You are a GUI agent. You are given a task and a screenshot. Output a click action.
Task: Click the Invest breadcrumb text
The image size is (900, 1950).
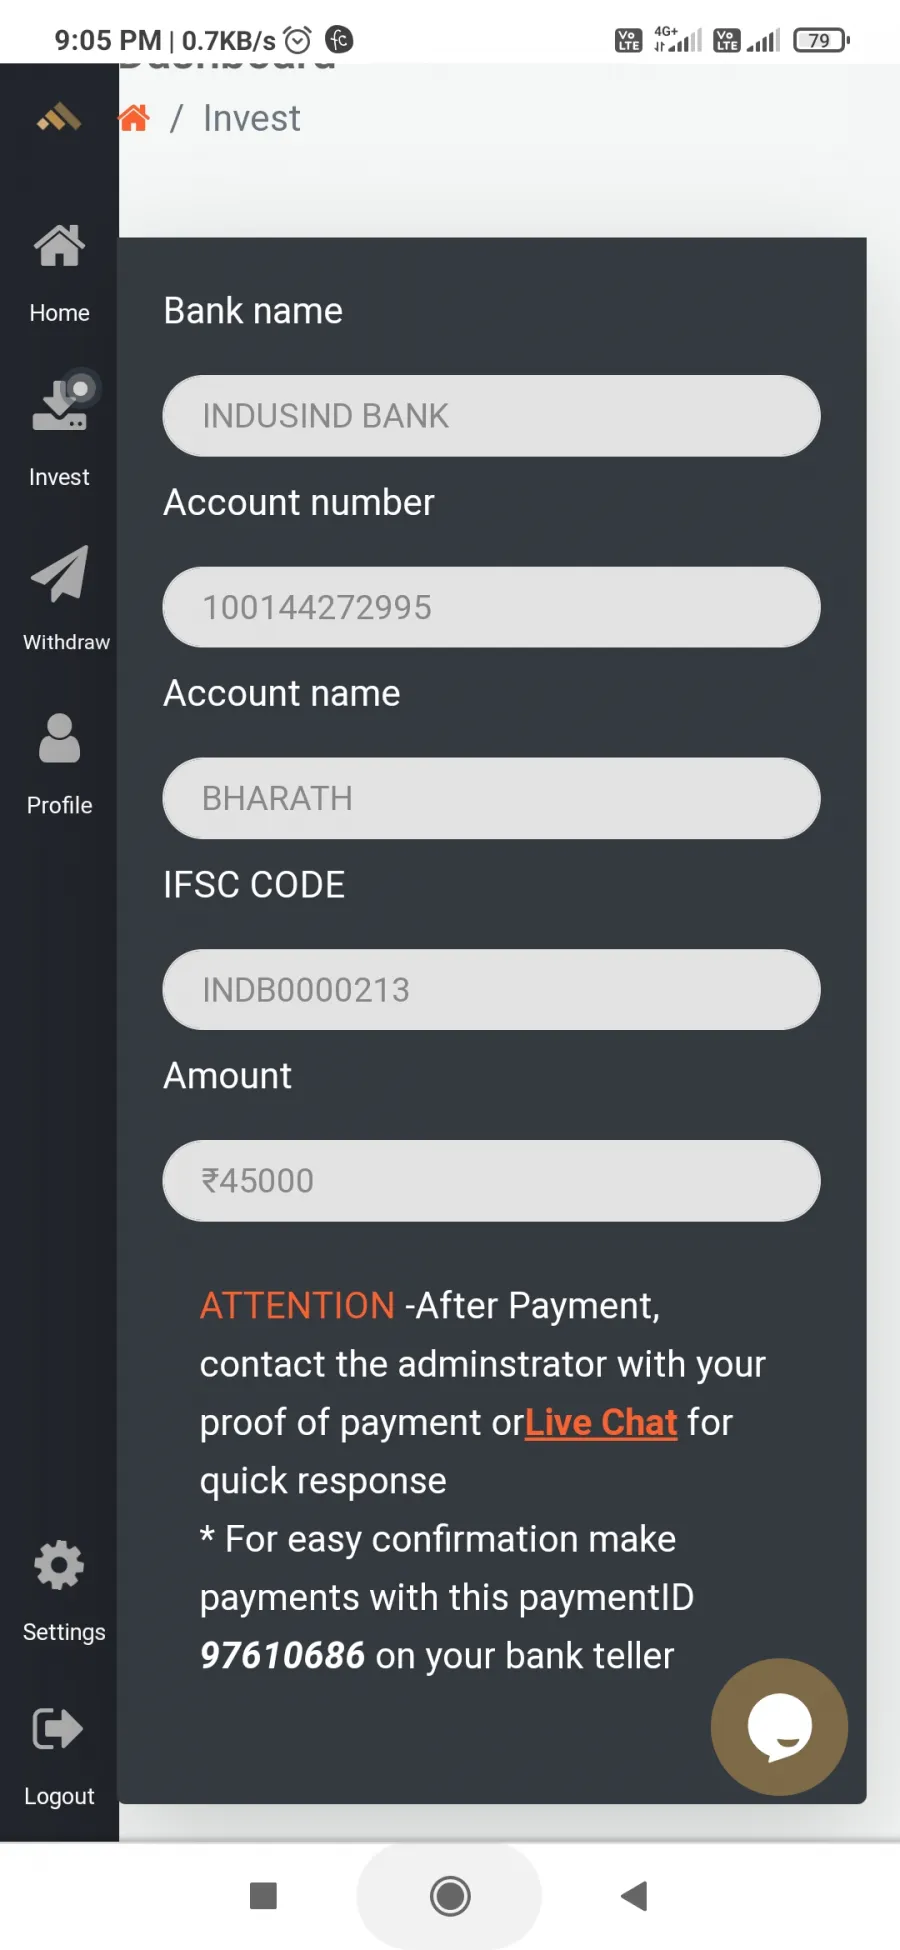tap(251, 118)
